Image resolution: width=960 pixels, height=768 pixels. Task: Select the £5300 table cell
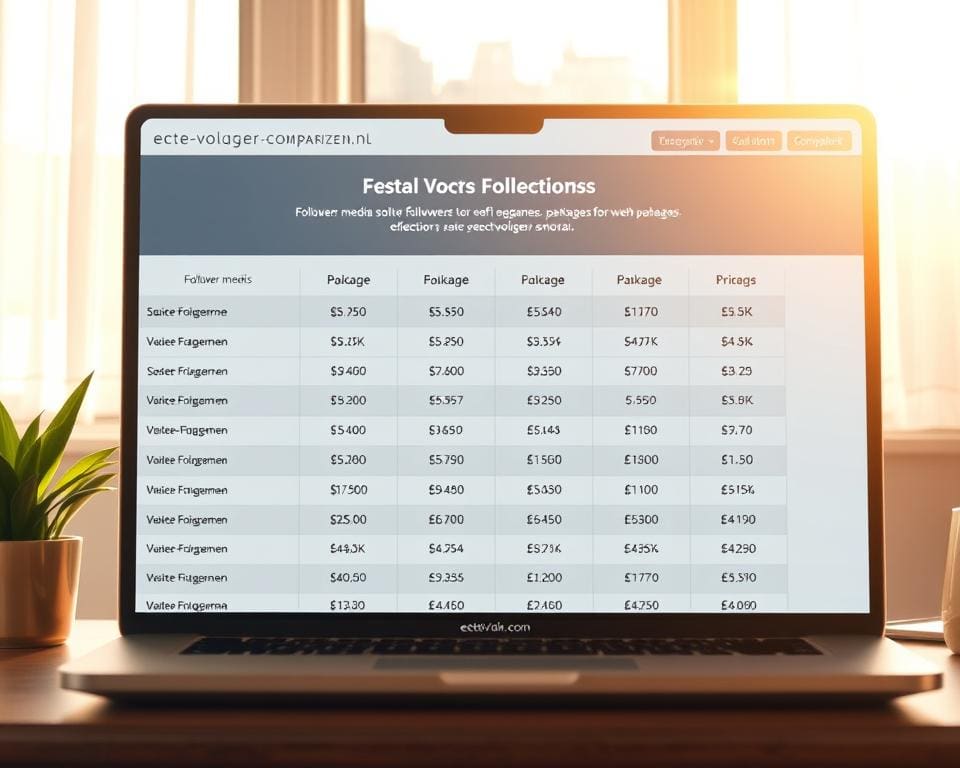[x=641, y=520]
